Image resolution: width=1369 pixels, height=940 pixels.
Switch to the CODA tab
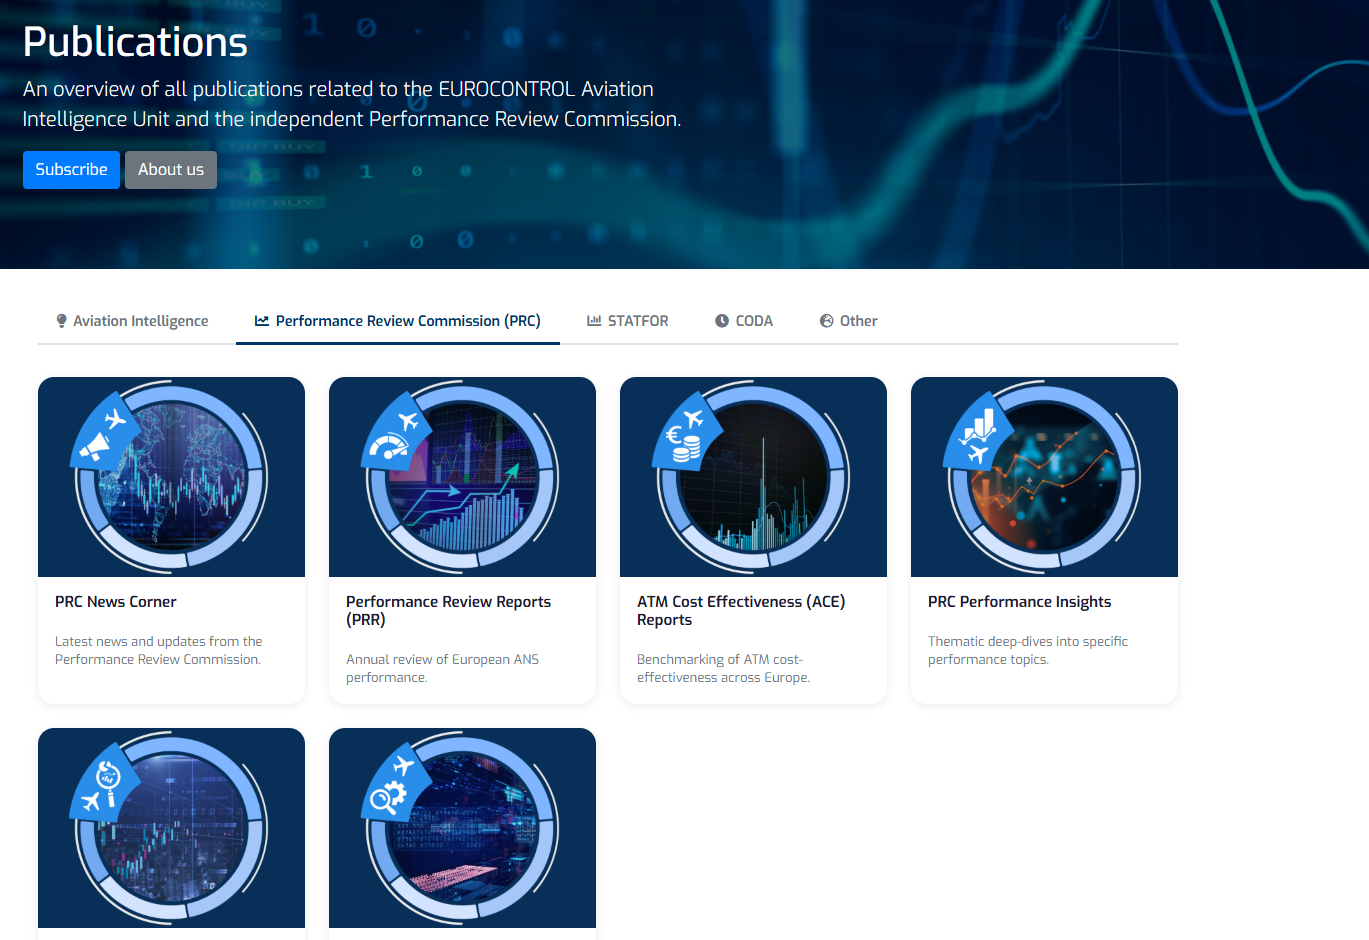[x=744, y=321]
